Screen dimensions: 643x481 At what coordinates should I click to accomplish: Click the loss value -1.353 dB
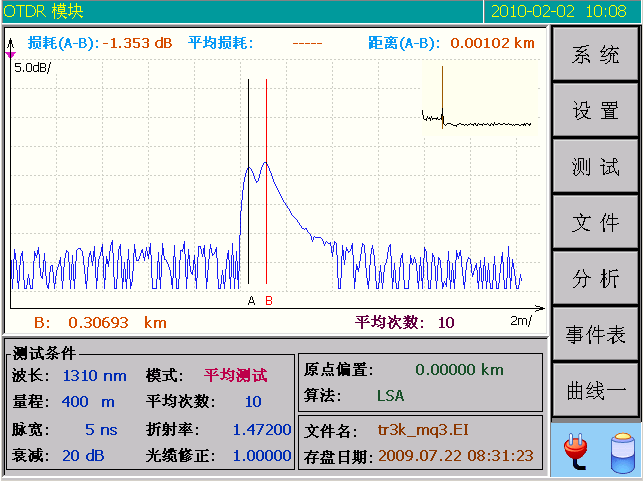pos(137,43)
